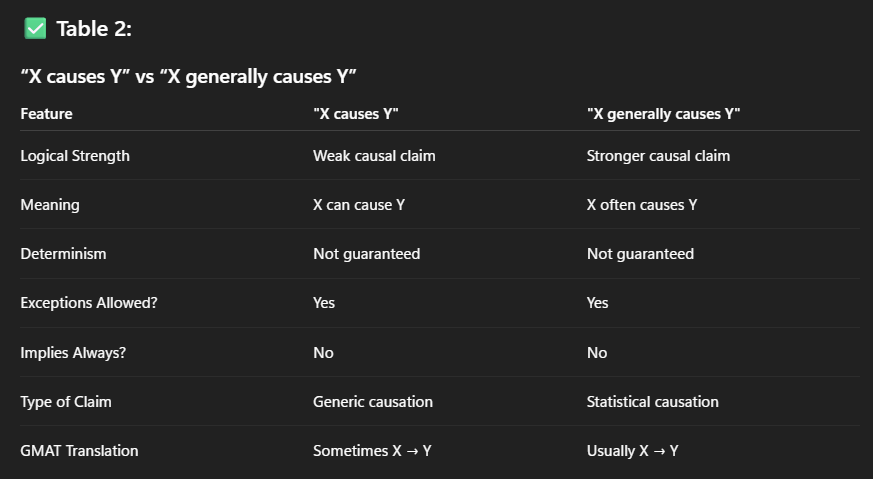Click the "X generally causes Y" column header
The height and width of the screenshot is (479, 873).
663,114
